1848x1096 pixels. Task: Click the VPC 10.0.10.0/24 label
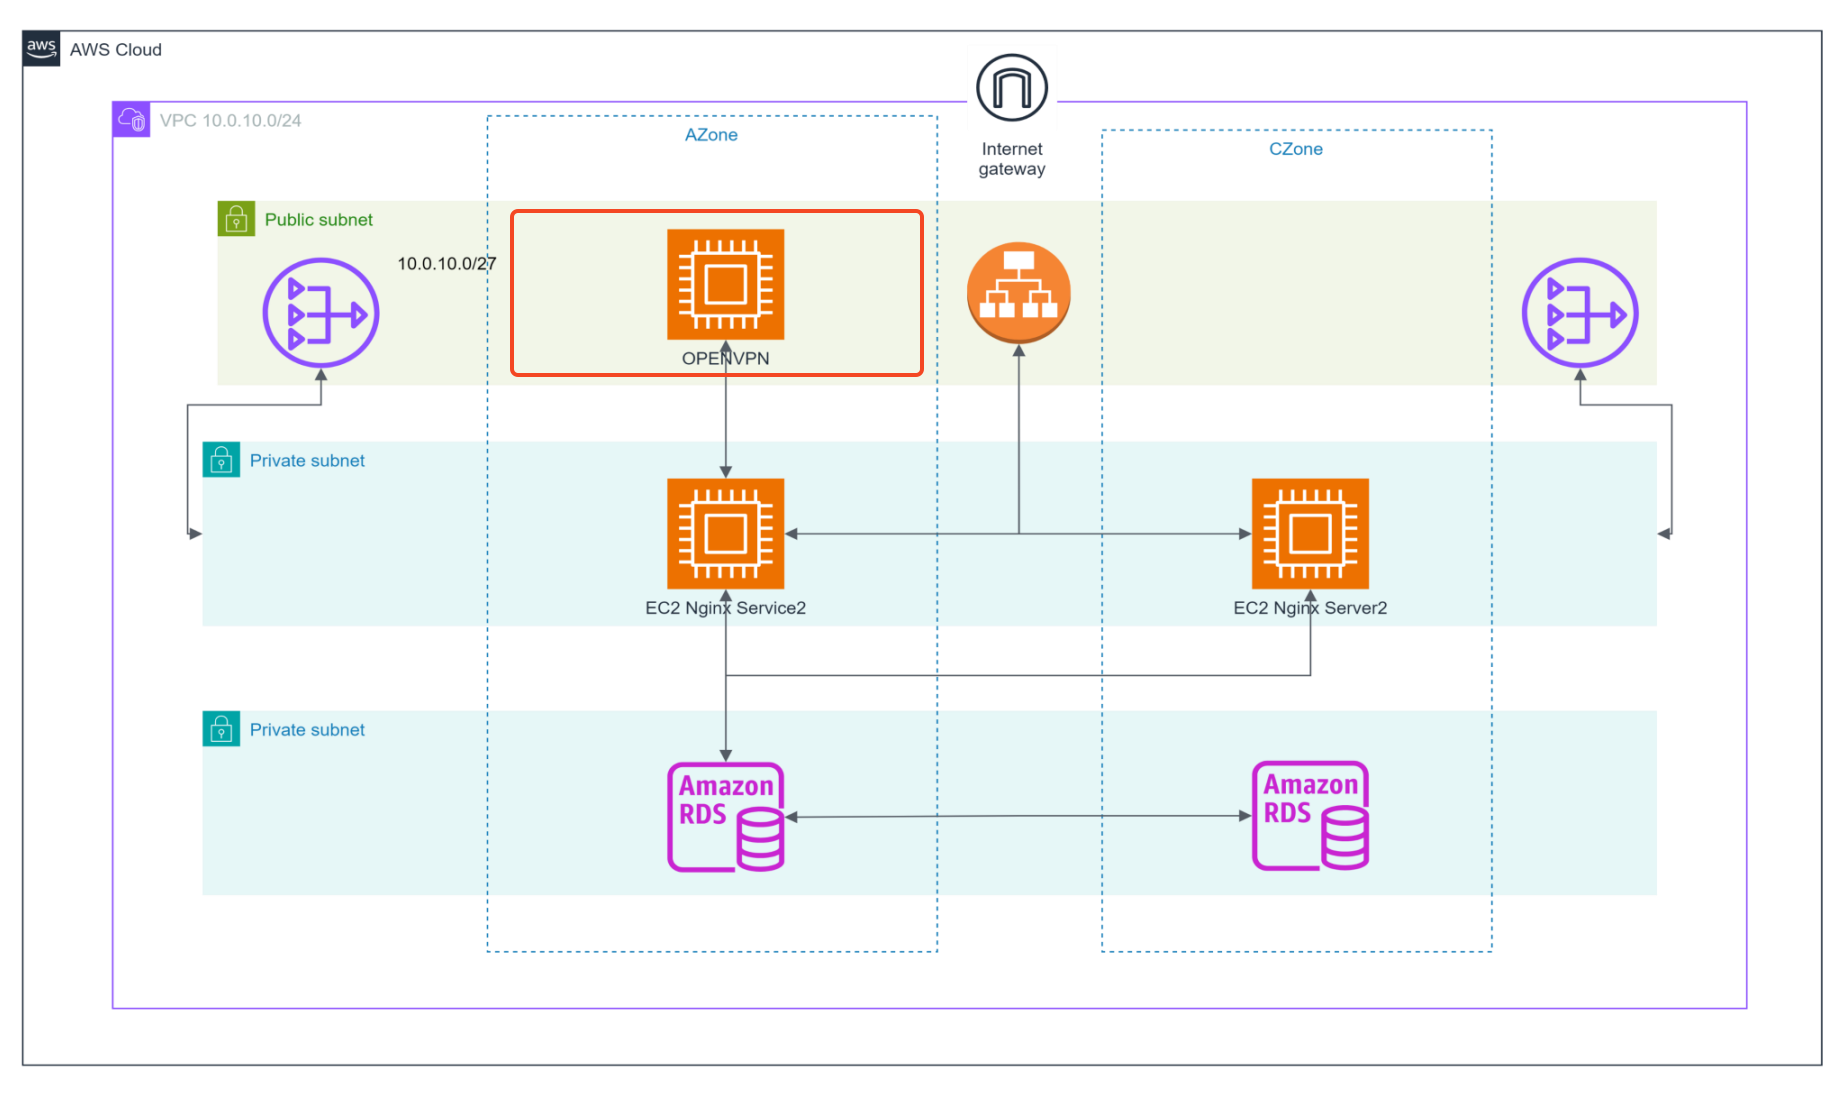230,120
